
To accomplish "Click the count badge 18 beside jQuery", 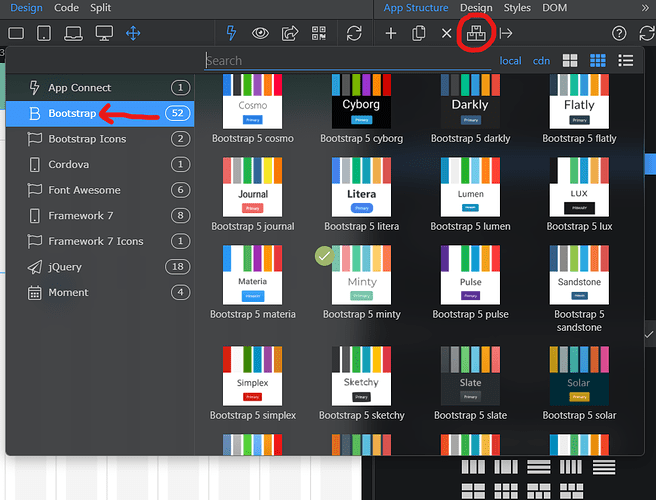I will (x=177, y=267).
